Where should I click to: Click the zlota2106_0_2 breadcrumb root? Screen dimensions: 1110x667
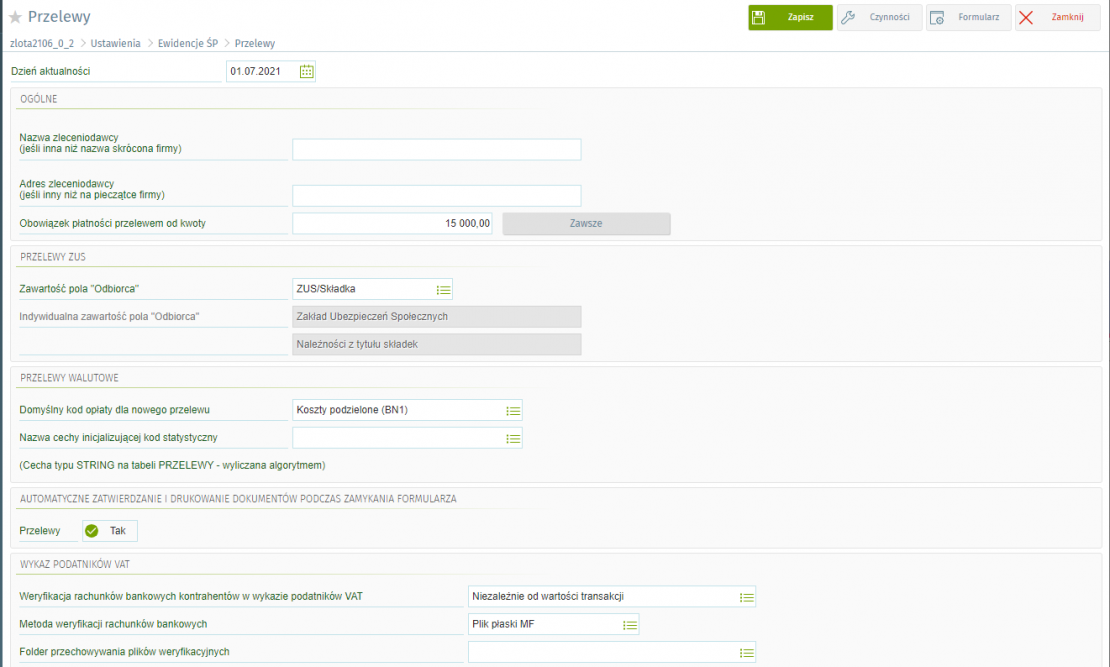point(42,44)
